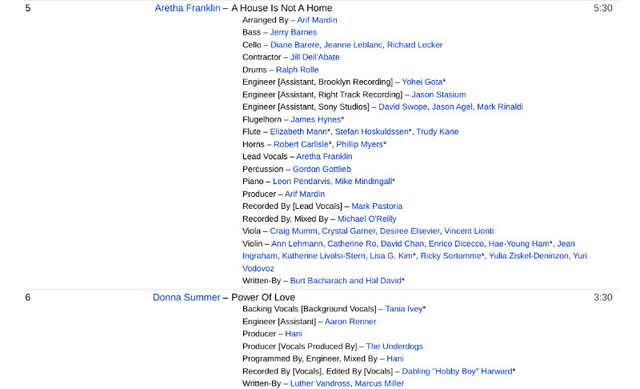Click the Trudy Kane flute link
640x389 pixels.
pos(438,132)
